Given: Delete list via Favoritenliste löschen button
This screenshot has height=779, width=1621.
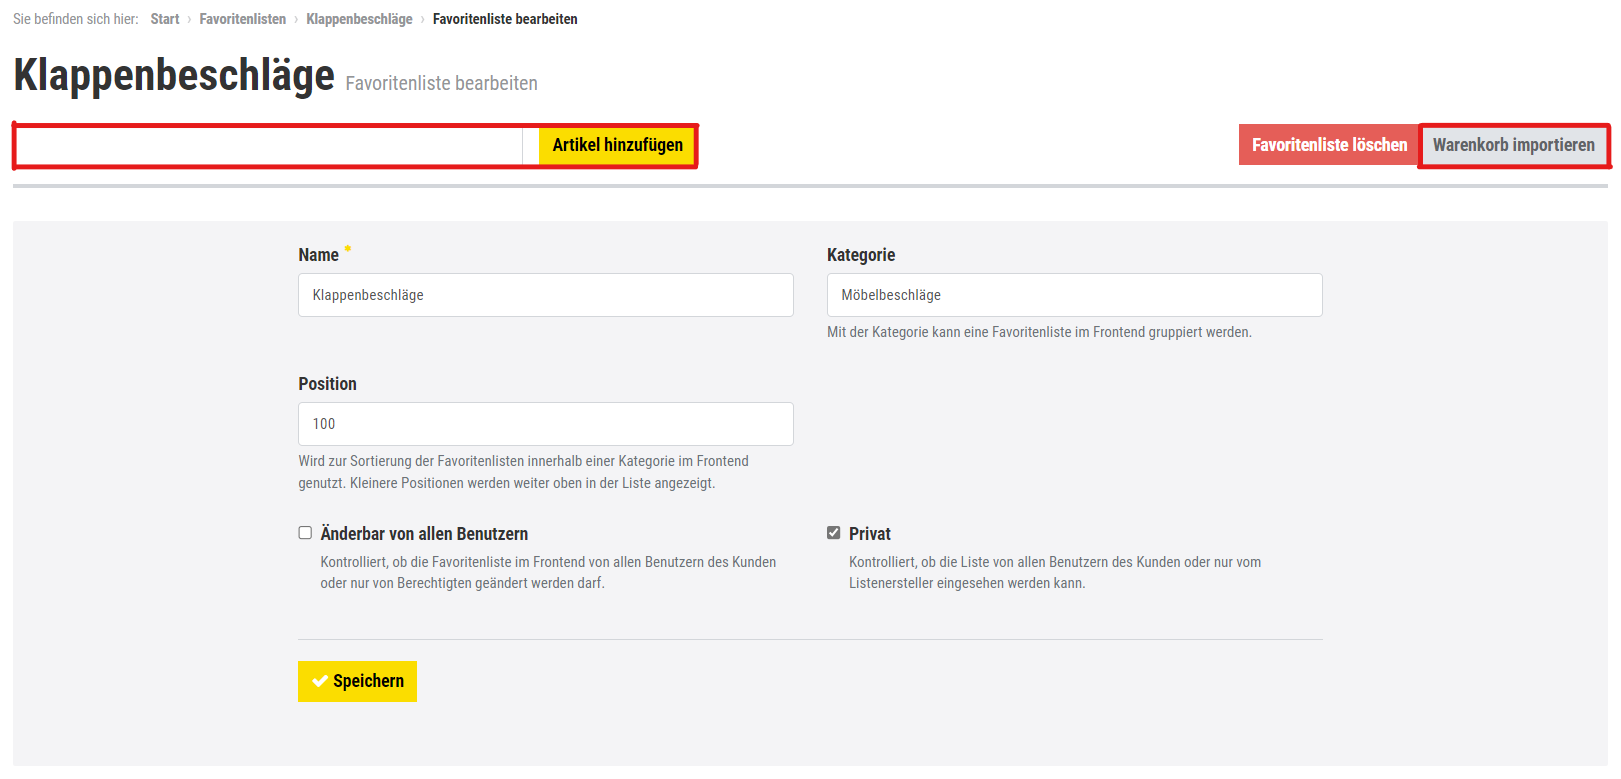Looking at the screenshot, I should [x=1328, y=145].
